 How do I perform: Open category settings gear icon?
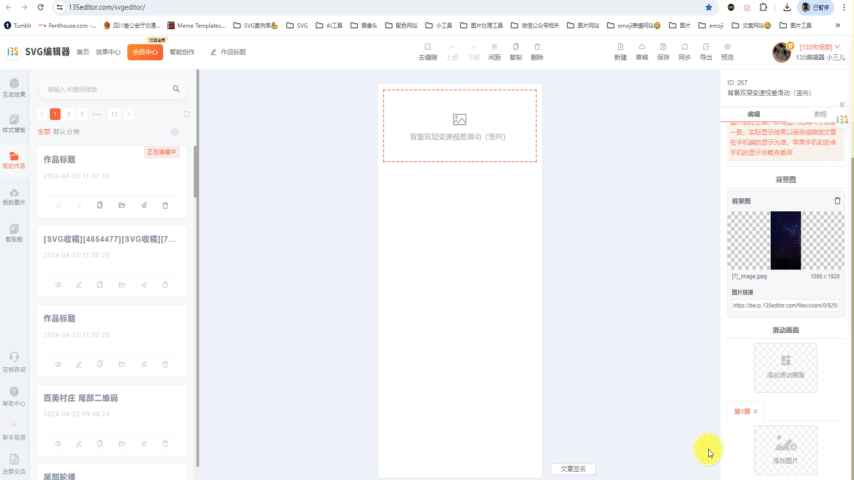coord(174,132)
